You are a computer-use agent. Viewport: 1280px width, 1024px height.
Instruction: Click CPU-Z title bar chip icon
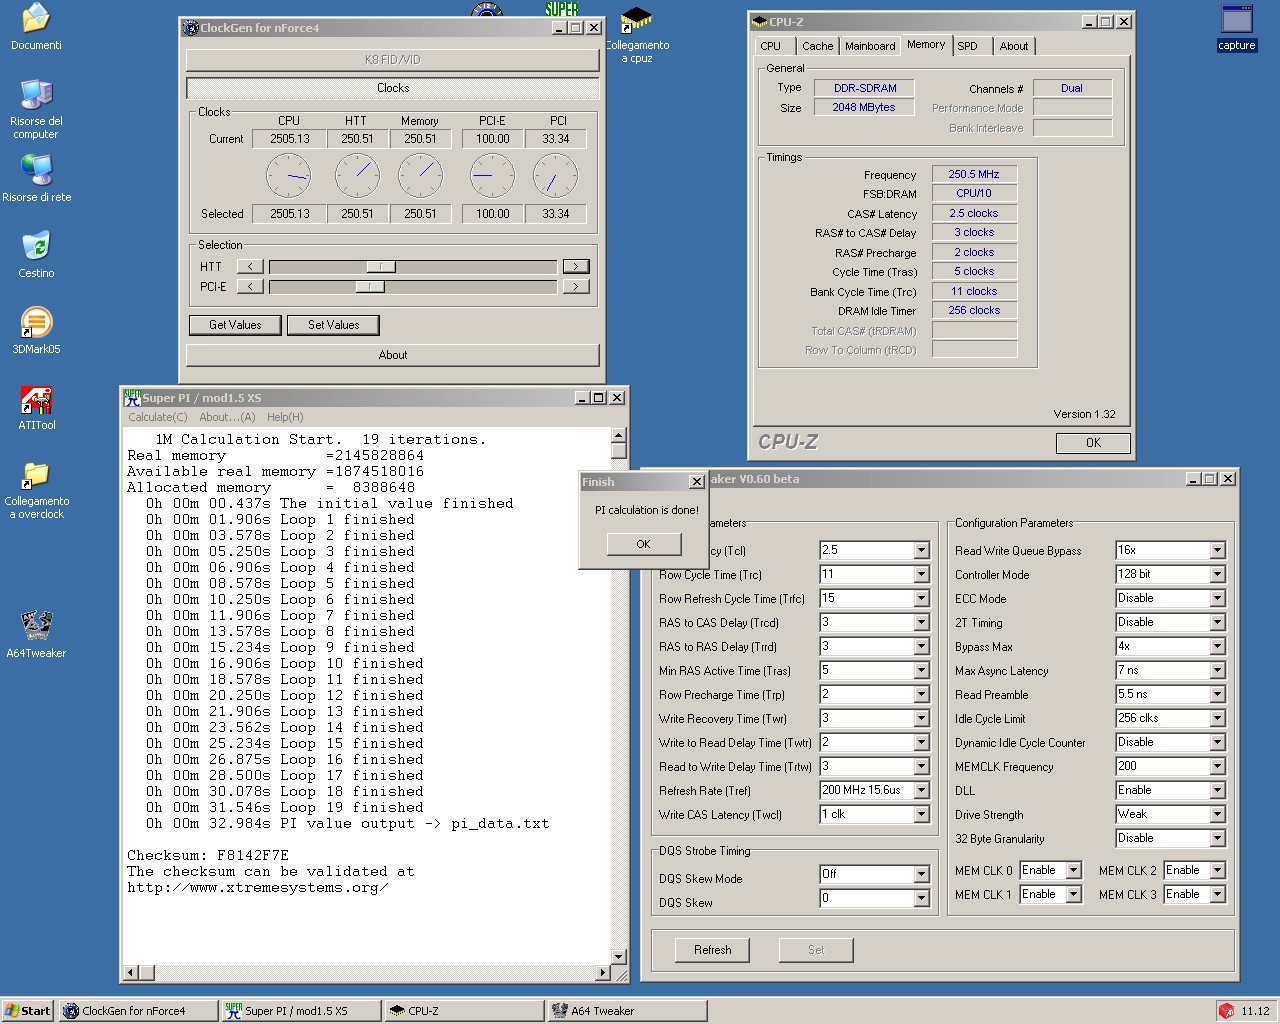pos(759,21)
